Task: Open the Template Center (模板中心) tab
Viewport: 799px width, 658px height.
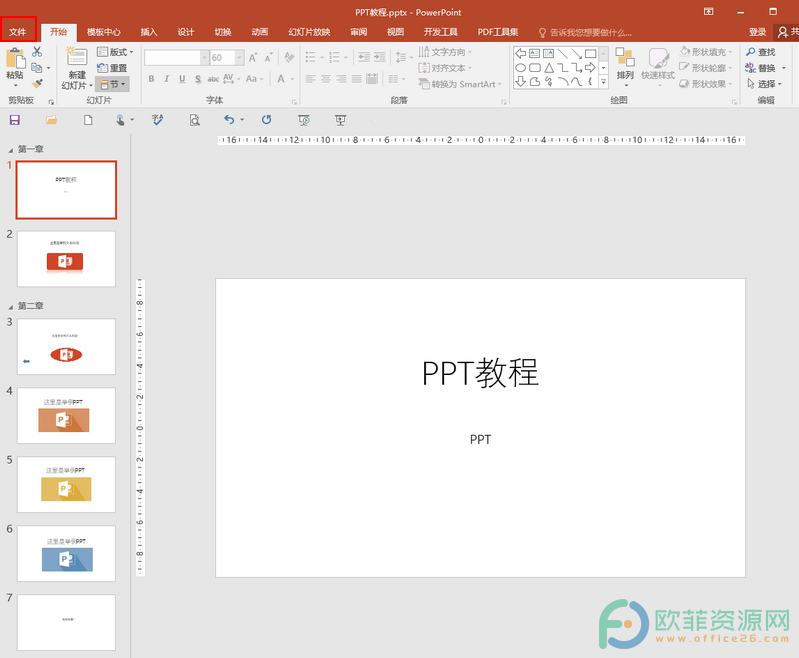Action: [103, 32]
